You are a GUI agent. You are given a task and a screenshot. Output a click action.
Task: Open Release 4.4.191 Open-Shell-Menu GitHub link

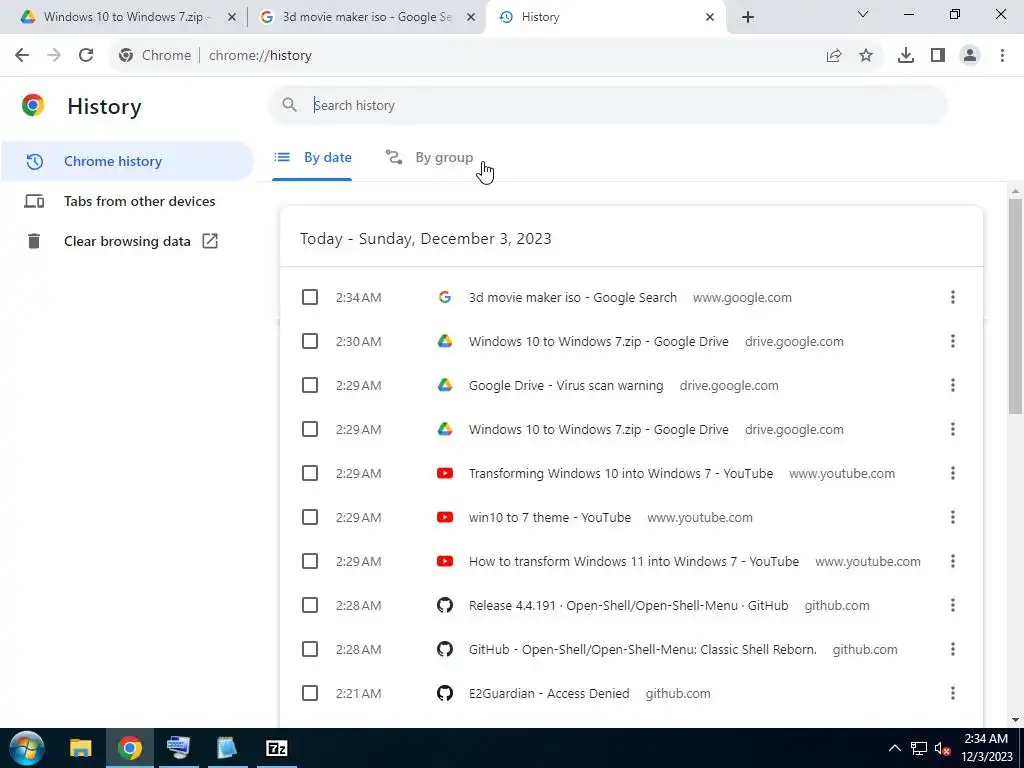tap(628, 605)
